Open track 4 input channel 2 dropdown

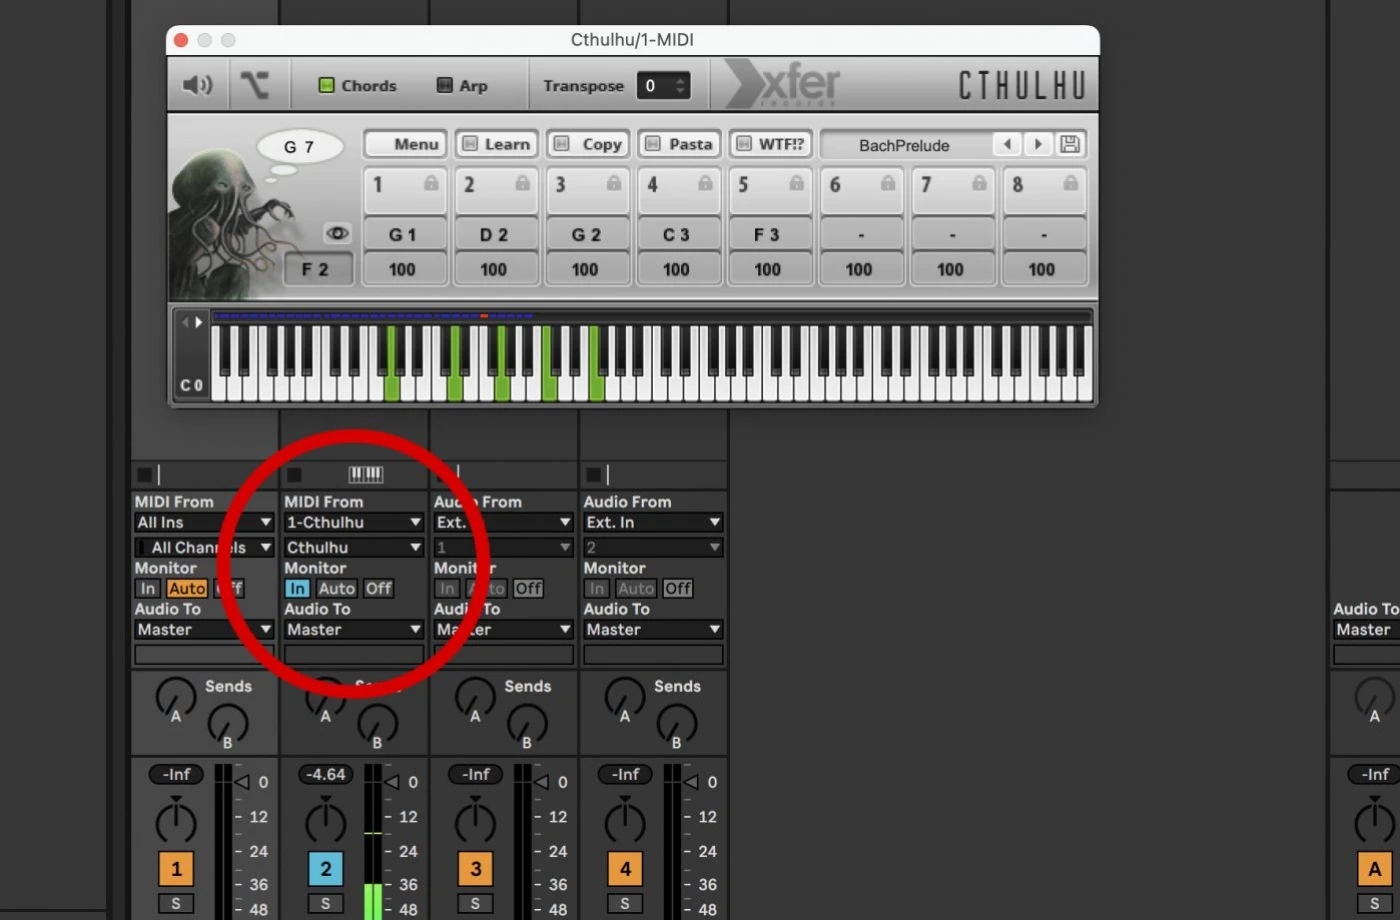click(x=653, y=547)
